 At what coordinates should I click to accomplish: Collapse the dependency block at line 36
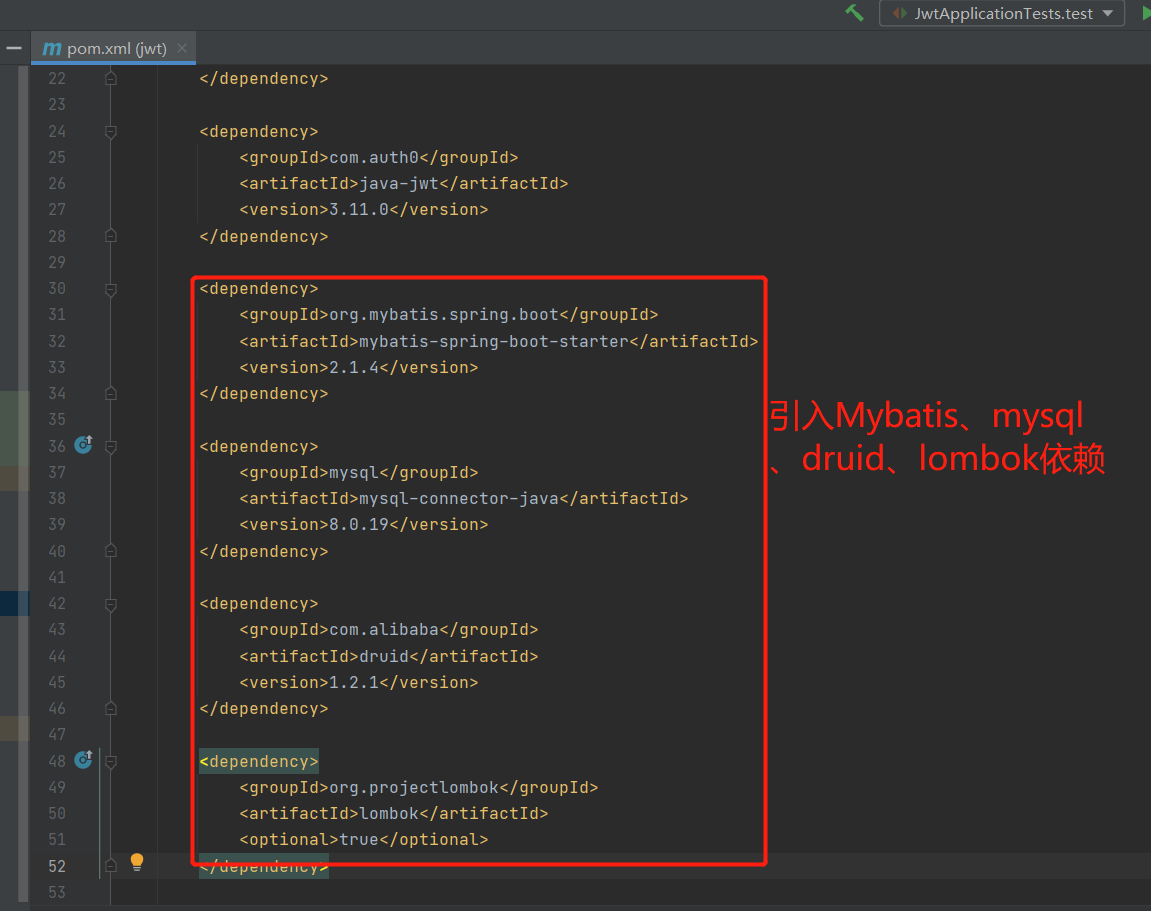click(x=111, y=447)
